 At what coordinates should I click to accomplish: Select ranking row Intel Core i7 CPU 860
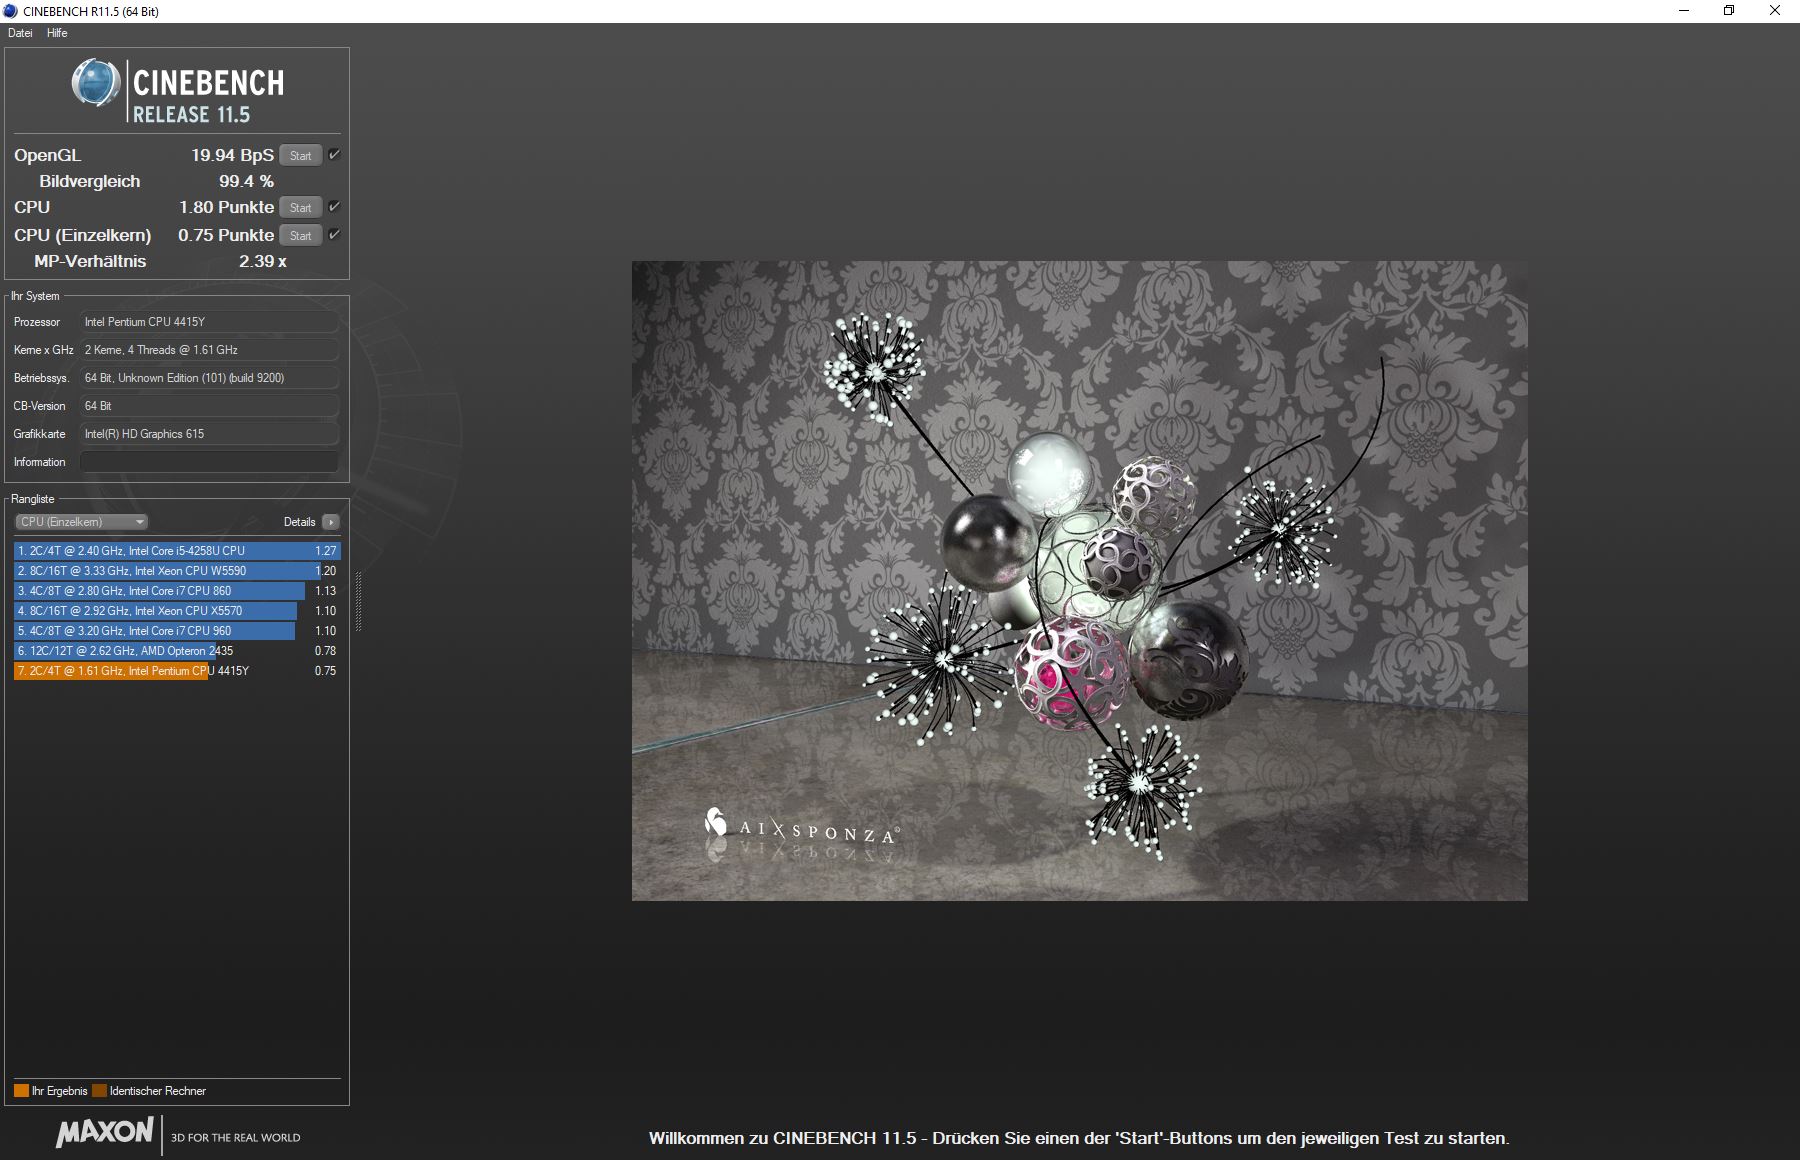pyautogui.click(x=177, y=591)
